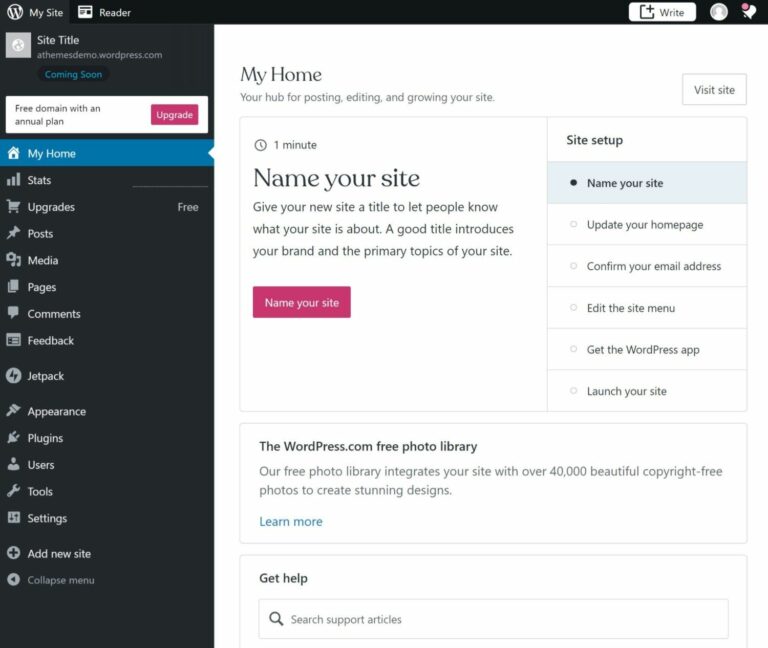This screenshot has width=768, height=648.
Task: Click the Plugins plug icon
Action: (x=14, y=437)
